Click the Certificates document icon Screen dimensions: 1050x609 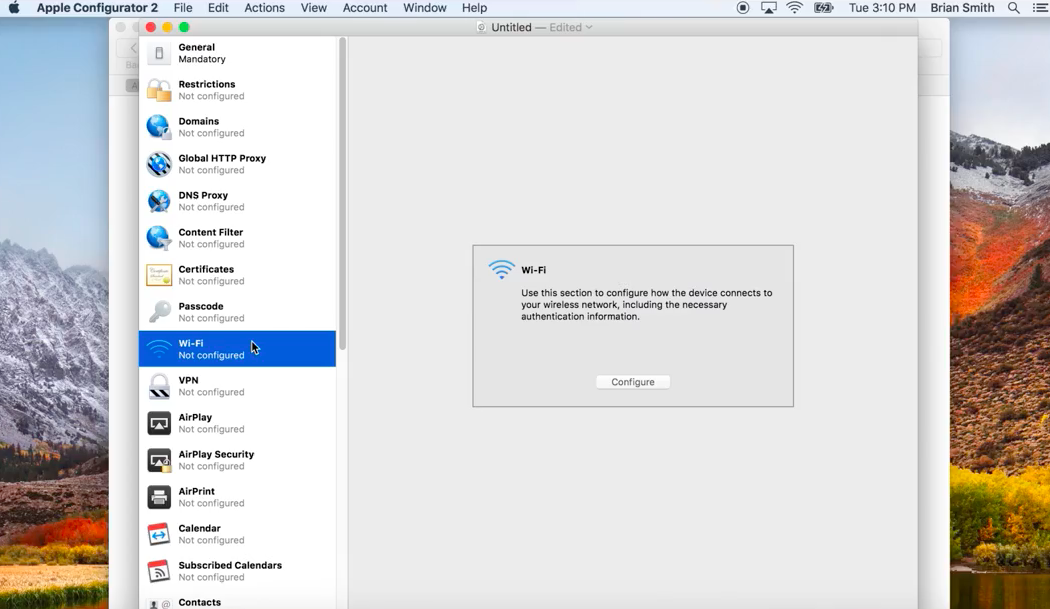coord(159,275)
